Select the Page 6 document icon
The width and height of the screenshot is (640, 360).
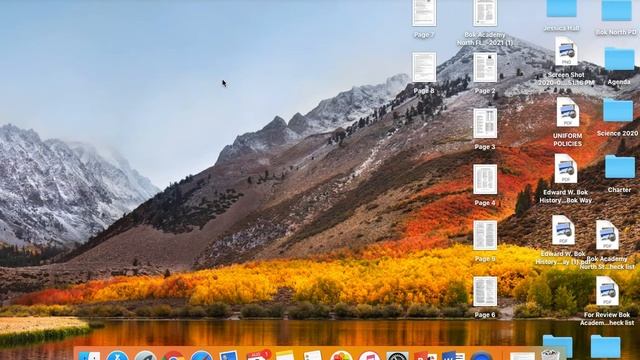click(x=485, y=291)
